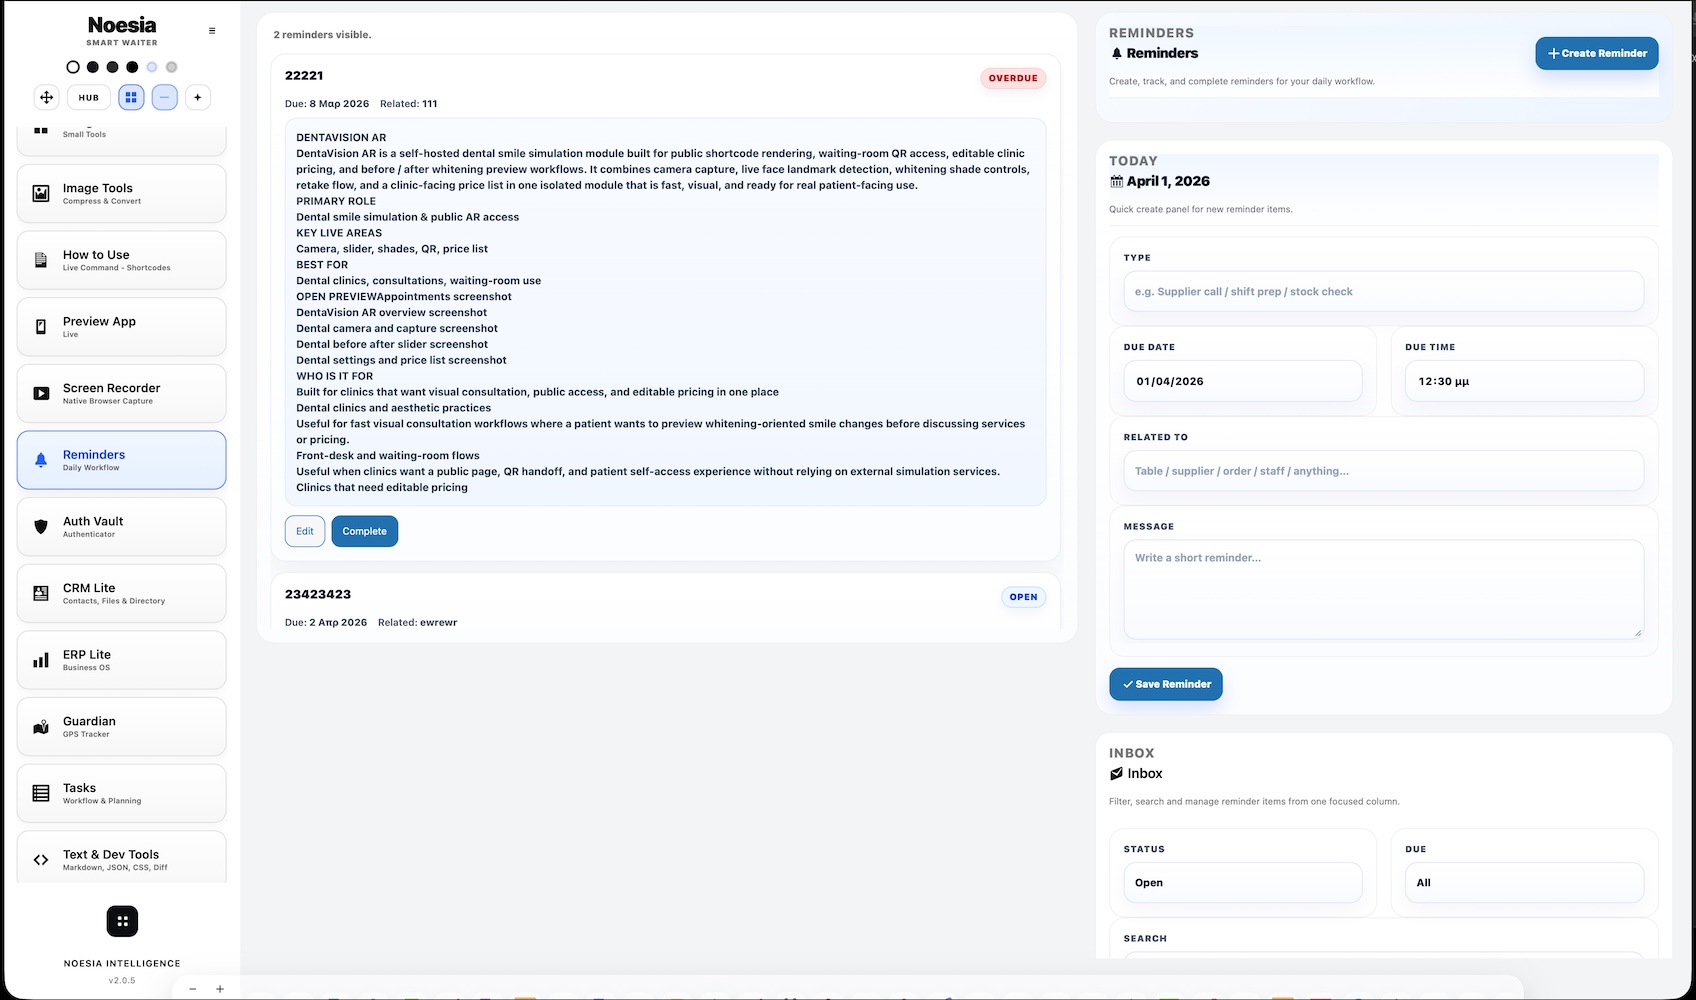Select the white outlined theme circle

click(73, 67)
